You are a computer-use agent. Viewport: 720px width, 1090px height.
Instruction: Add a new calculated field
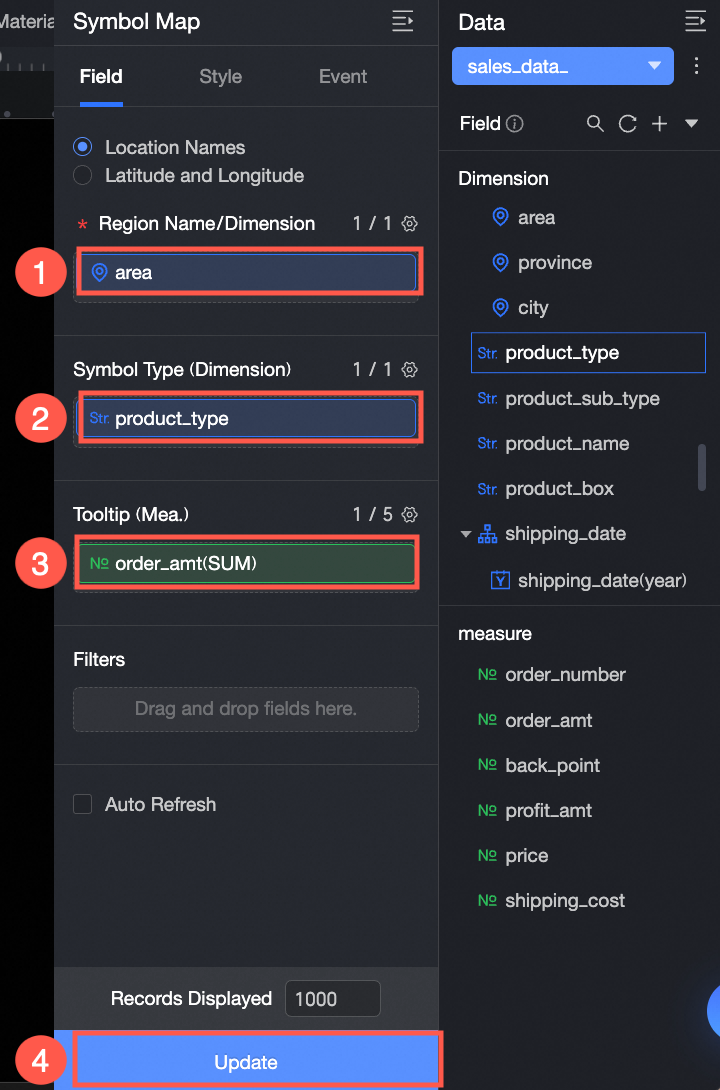[x=659, y=124]
